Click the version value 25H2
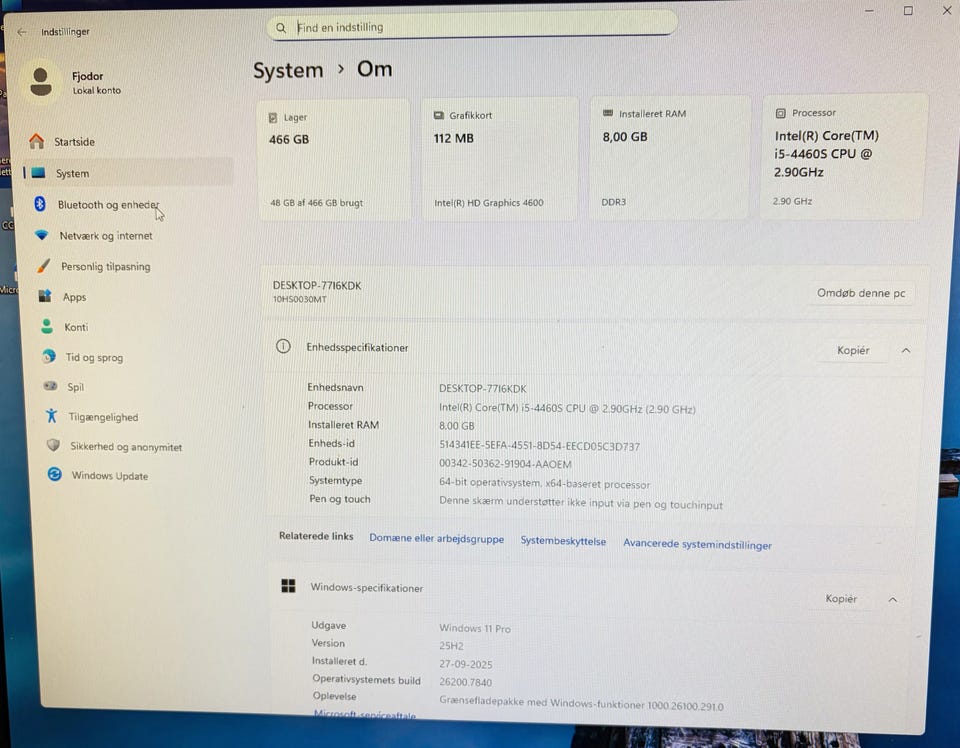The width and height of the screenshot is (960, 748). click(451, 646)
